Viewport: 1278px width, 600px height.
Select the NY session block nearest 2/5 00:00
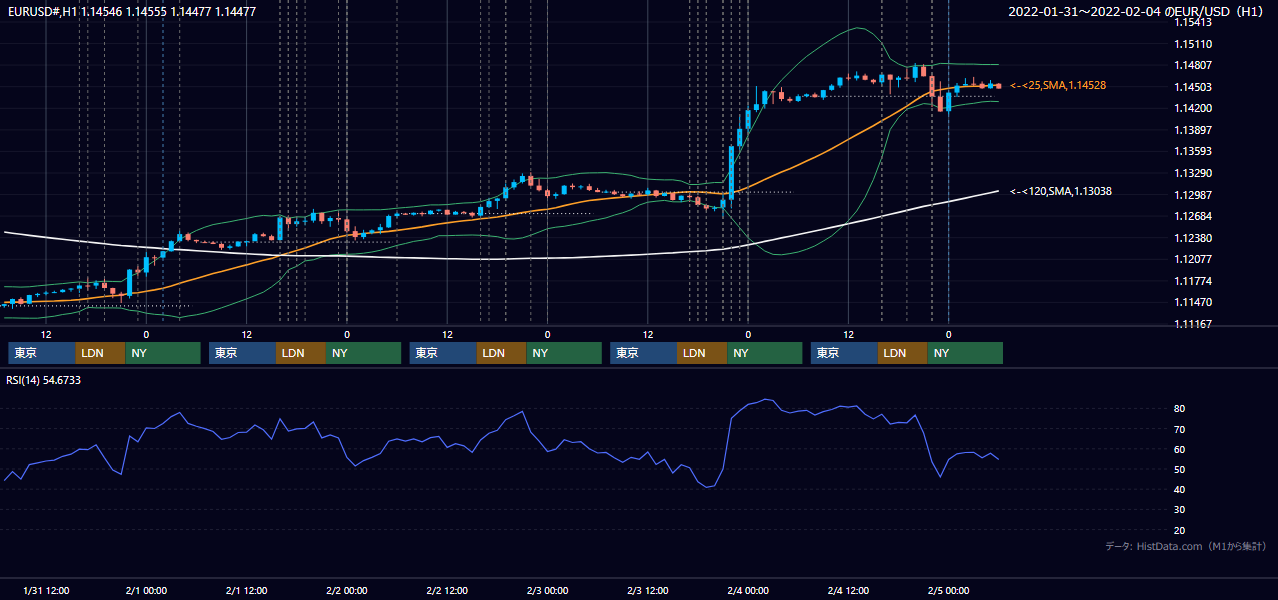965,353
